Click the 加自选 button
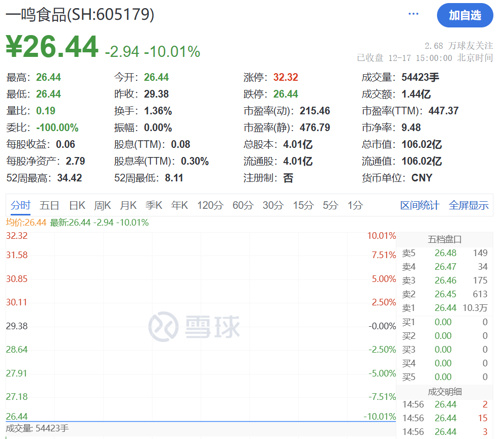 (465, 15)
